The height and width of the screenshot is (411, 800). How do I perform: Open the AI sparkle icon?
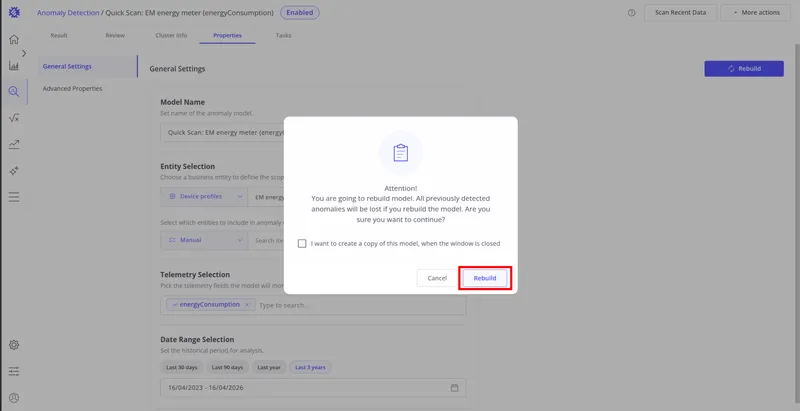tap(14, 171)
